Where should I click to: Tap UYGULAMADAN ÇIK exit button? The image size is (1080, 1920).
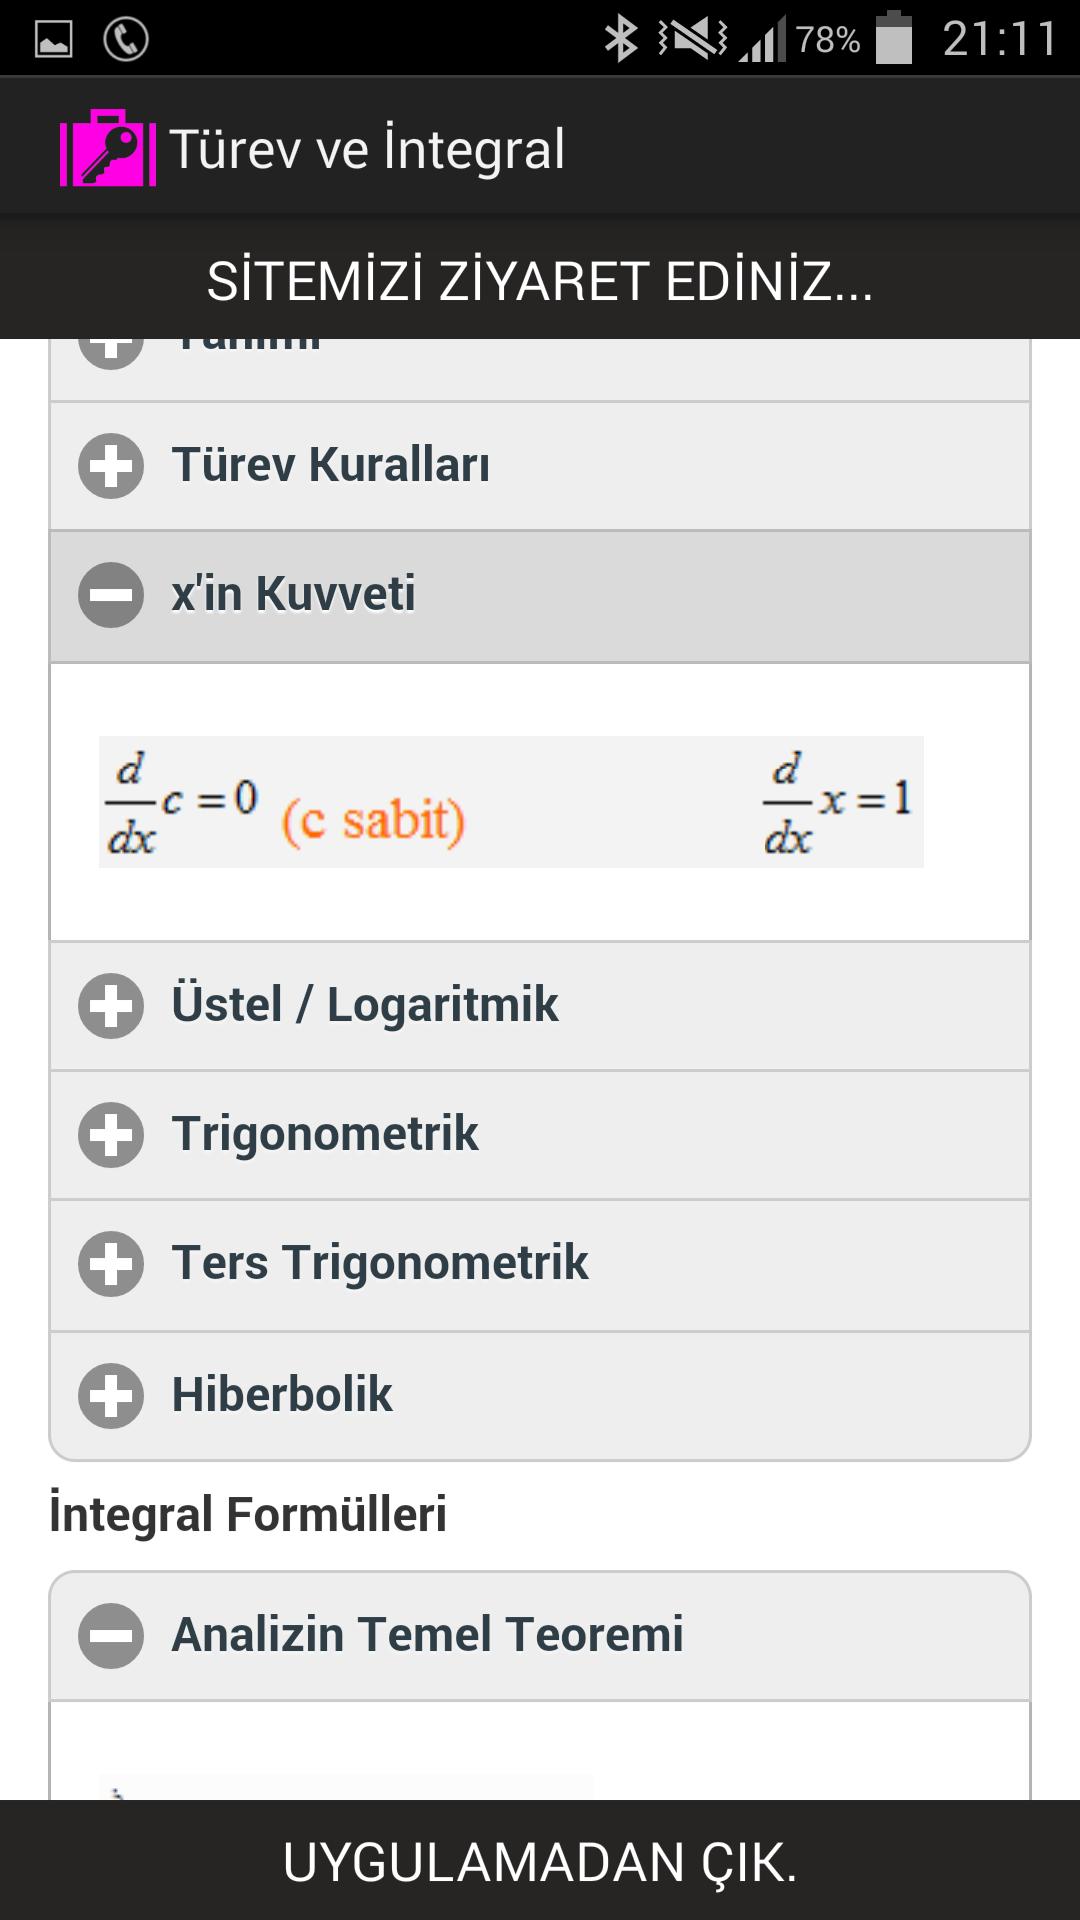pyautogui.click(x=540, y=1861)
